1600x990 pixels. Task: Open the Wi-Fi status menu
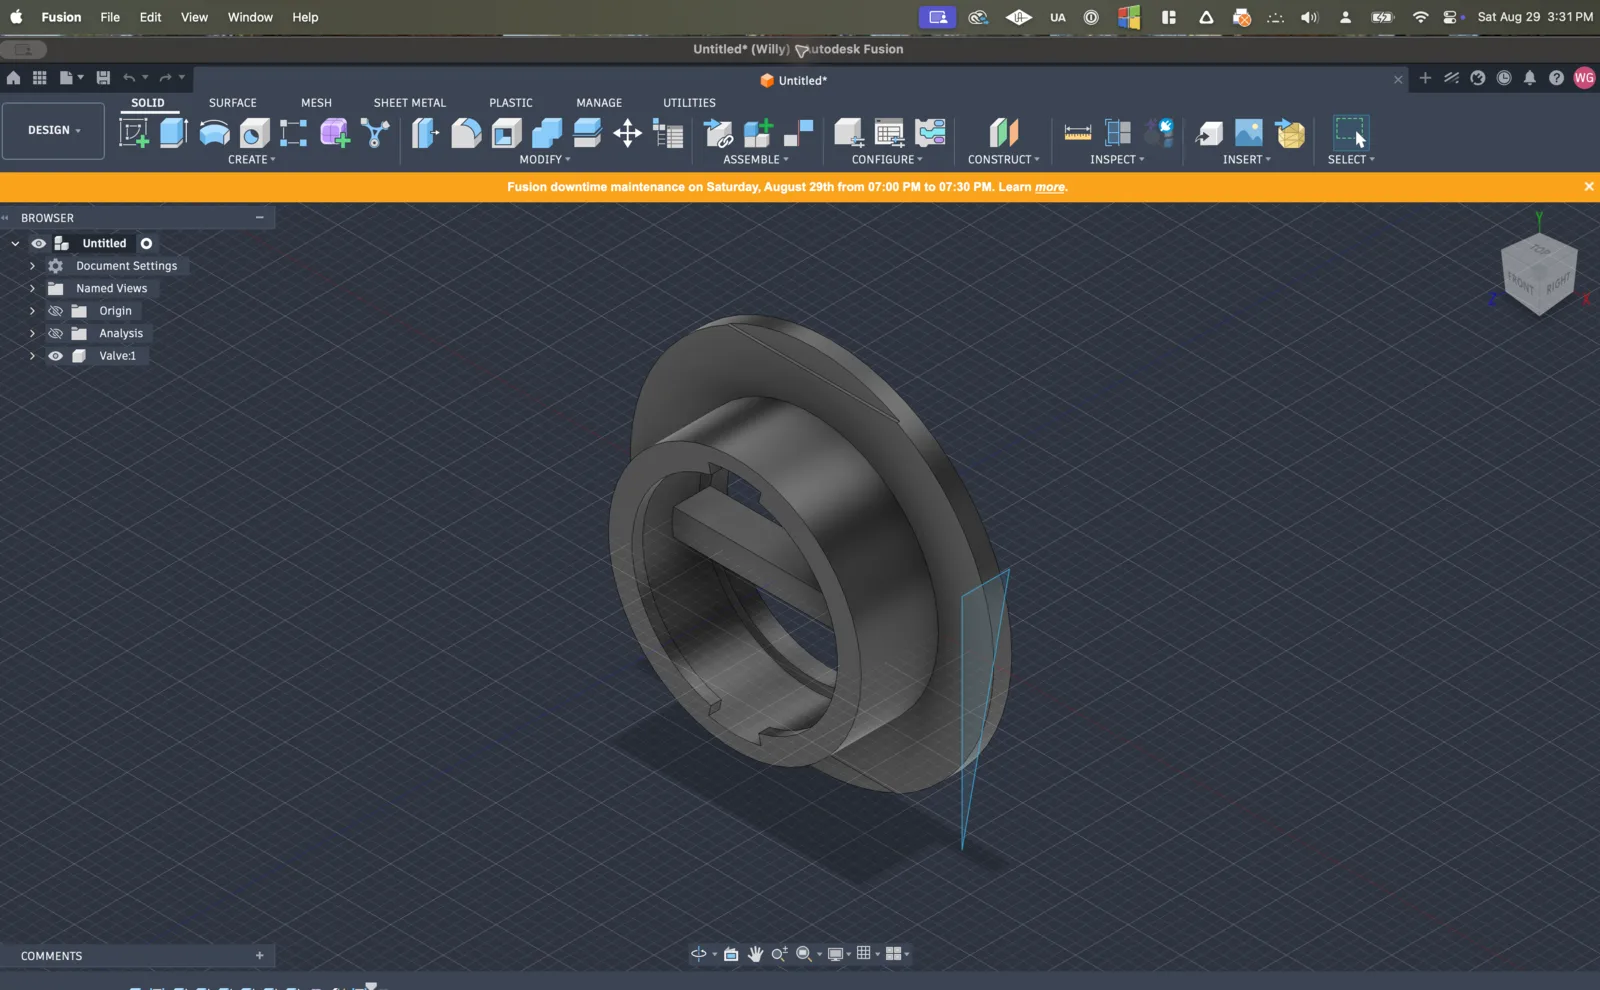tap(1420, 17)
